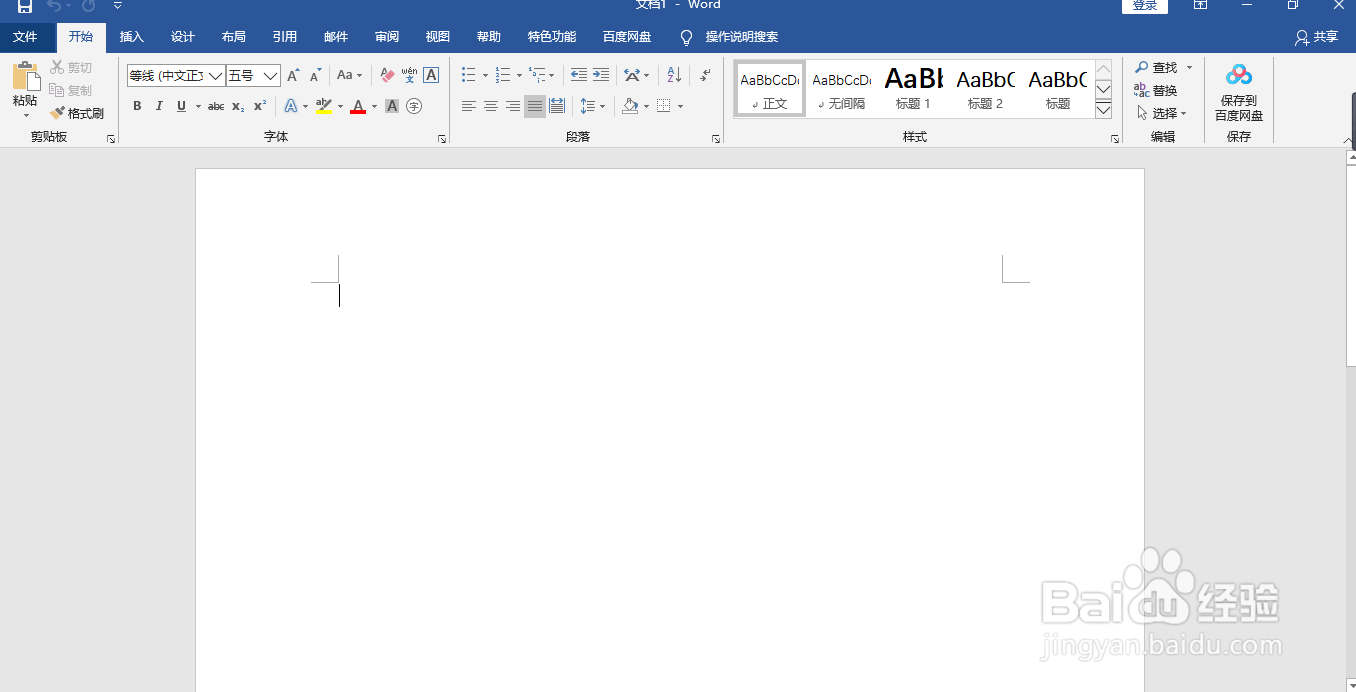Apply strikethrough abc formatting
This screenshot has width=1356, height=692.
tap(216, 106)
